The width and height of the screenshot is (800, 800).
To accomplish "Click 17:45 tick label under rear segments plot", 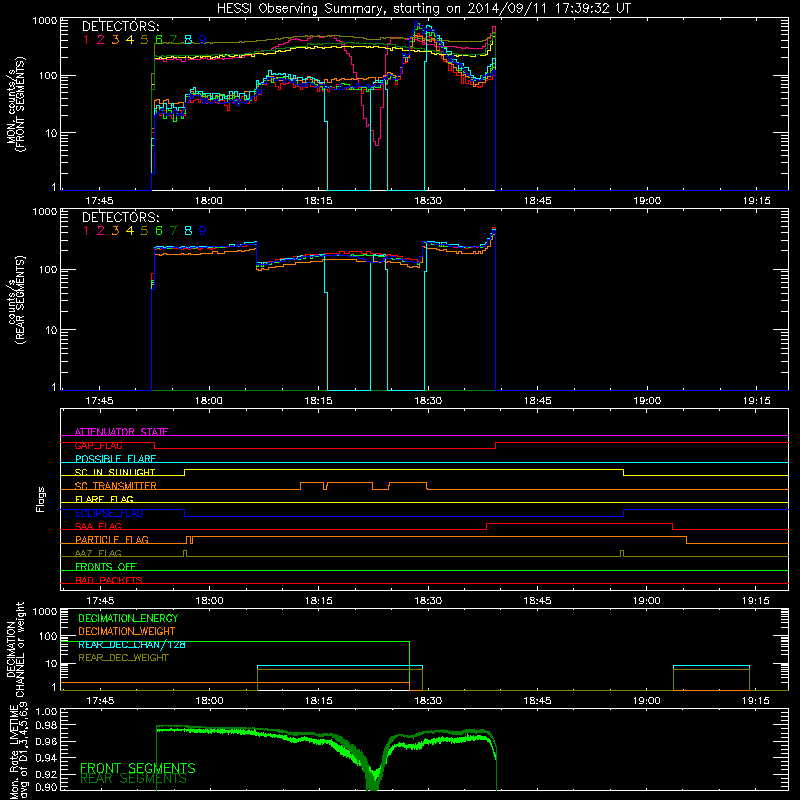I will (x=99, y=401).
